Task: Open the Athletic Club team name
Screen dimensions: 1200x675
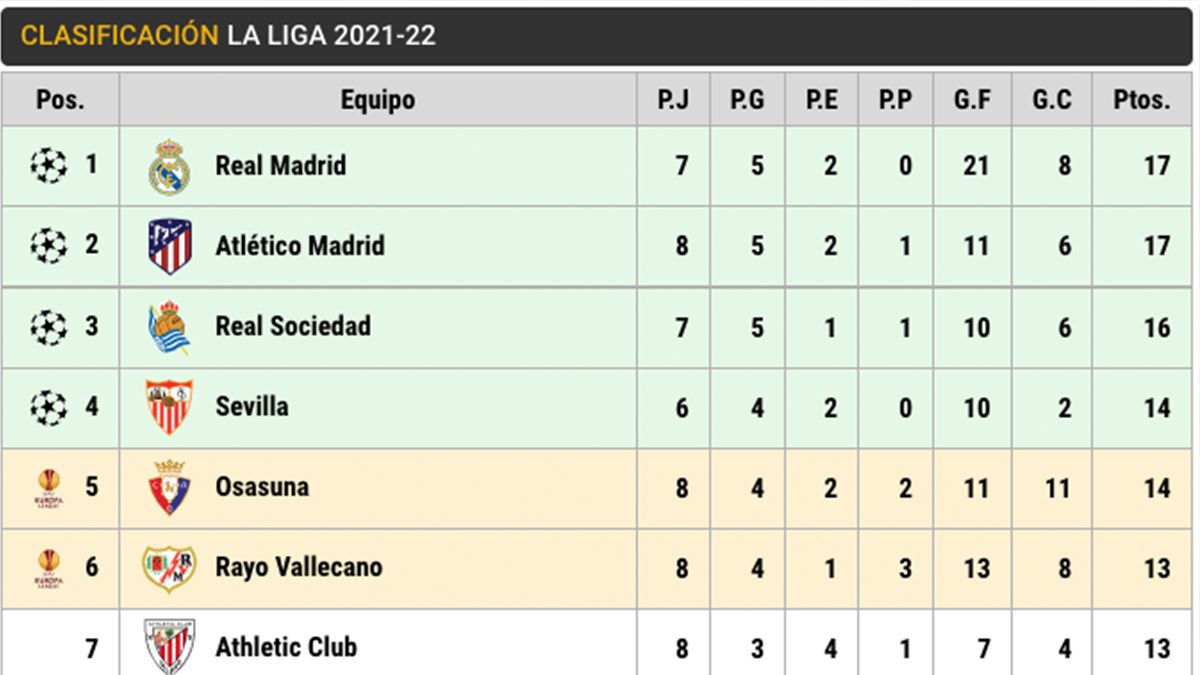Action: [286, 648]
